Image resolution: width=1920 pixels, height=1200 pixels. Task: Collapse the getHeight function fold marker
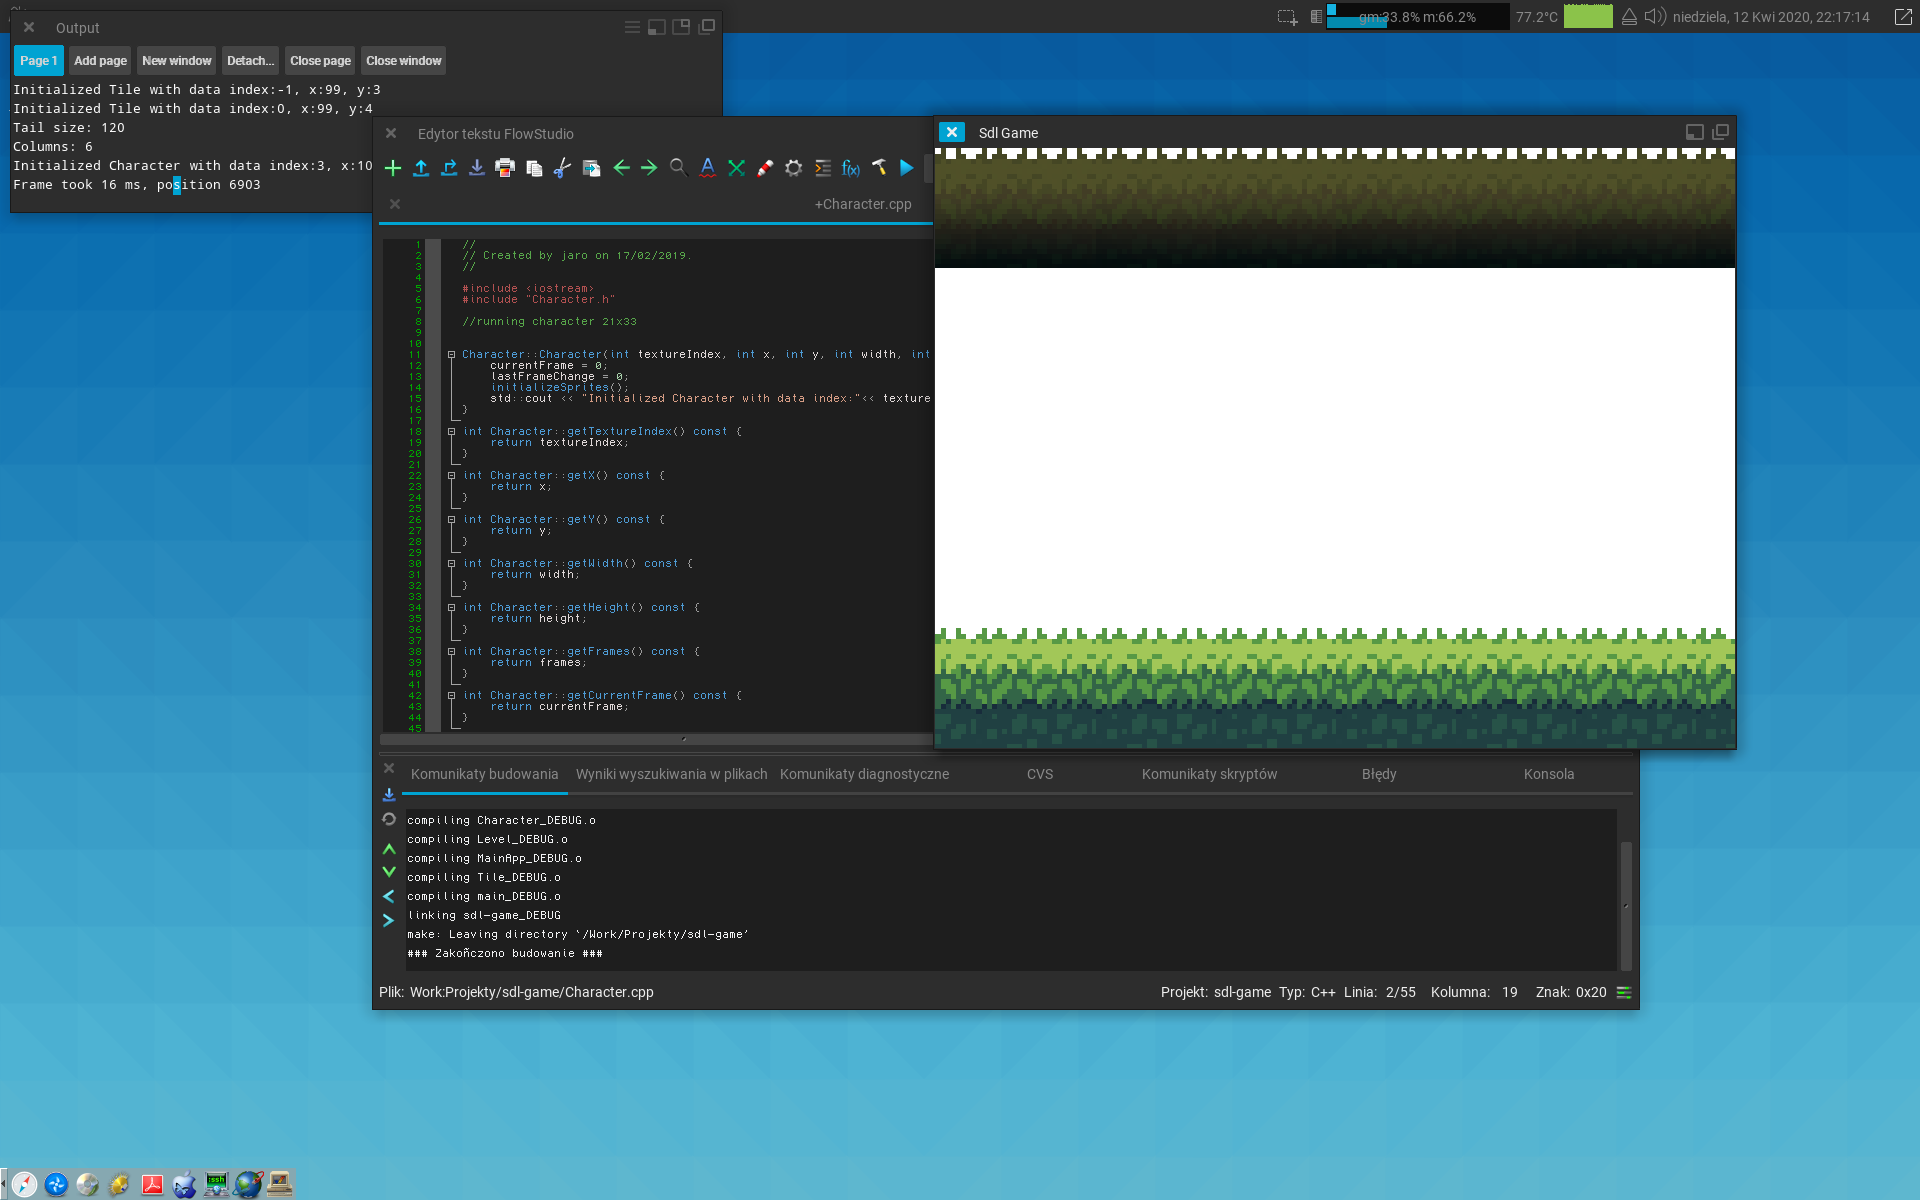point(452,608)
